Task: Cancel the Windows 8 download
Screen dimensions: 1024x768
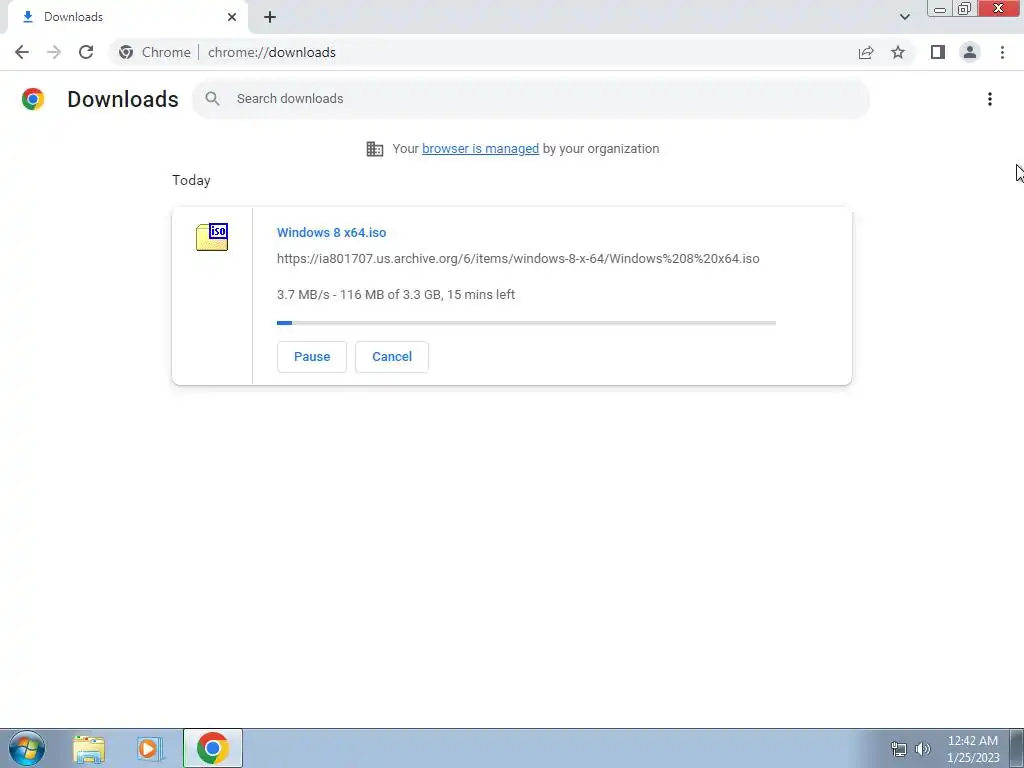Action: click(x=392, y=357)
